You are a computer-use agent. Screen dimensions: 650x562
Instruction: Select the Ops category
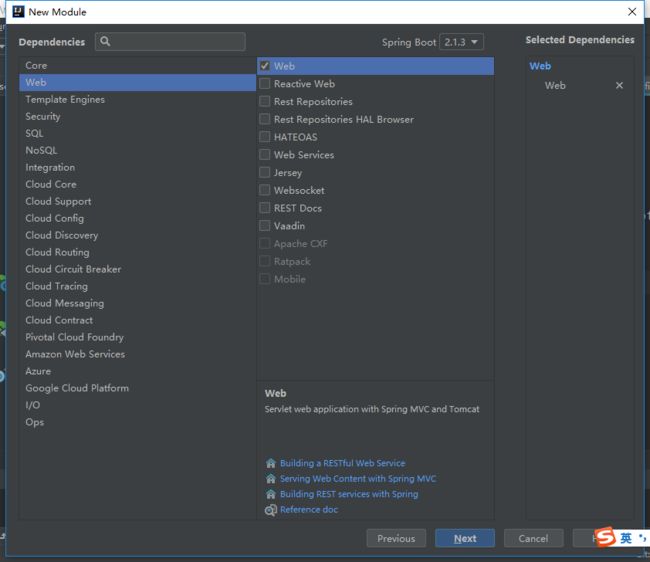pos(137,422)
